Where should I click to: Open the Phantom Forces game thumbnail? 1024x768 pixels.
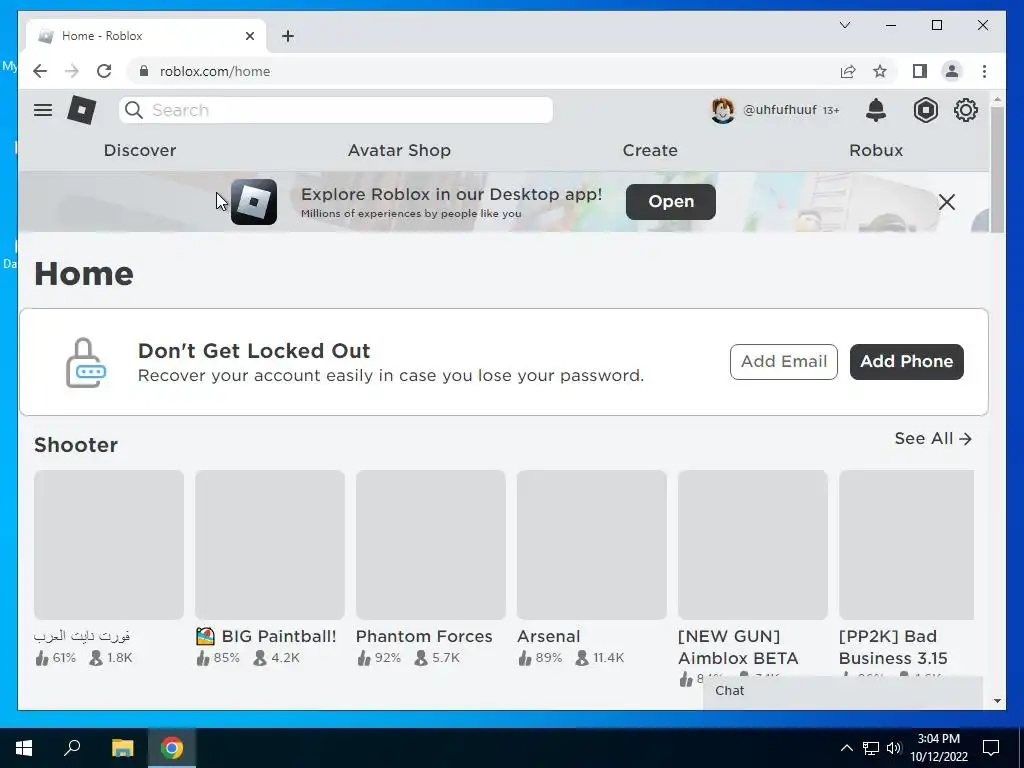[431, 545]
